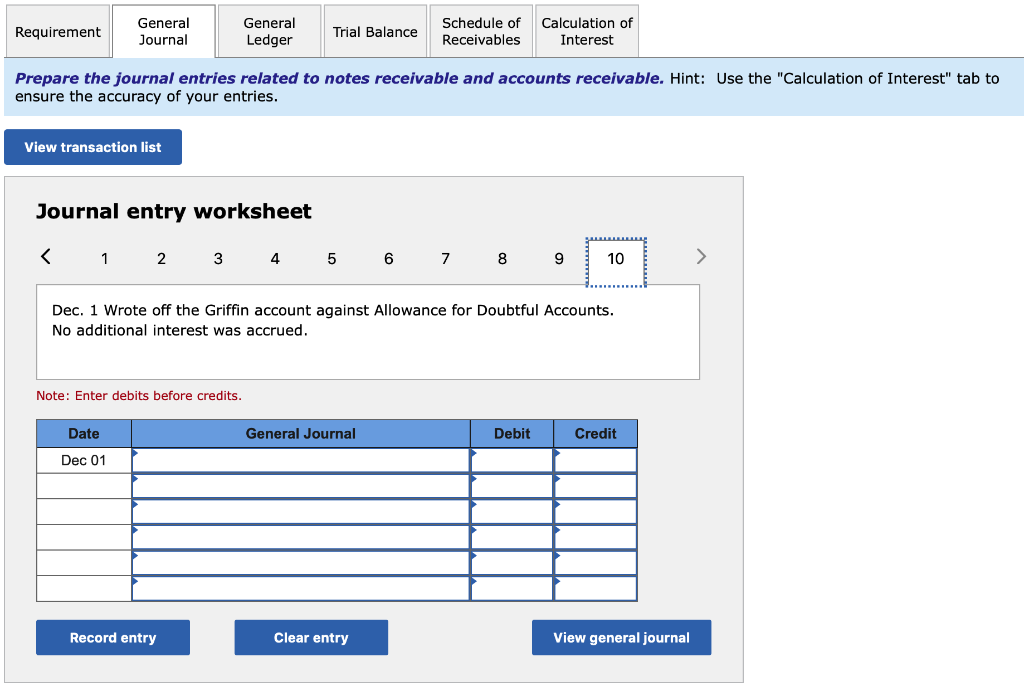Click the Credit field of the first row
Viewport: 1024px width, 691px height.
coord(595,459)
